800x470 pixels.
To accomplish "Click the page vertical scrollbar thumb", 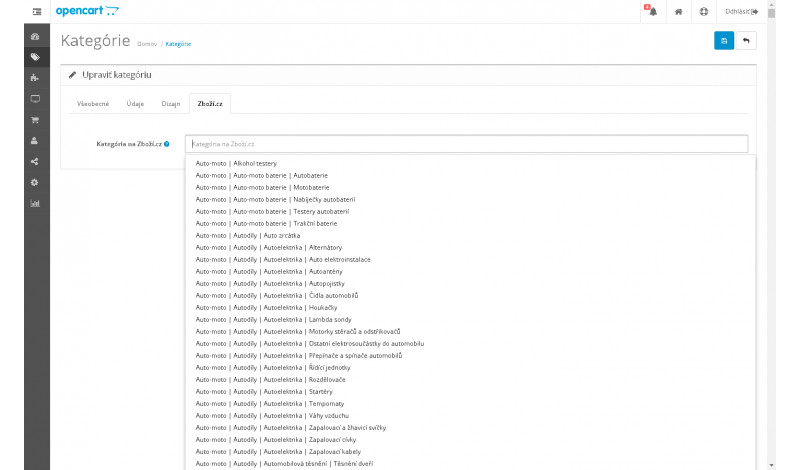I will (771, 12).
